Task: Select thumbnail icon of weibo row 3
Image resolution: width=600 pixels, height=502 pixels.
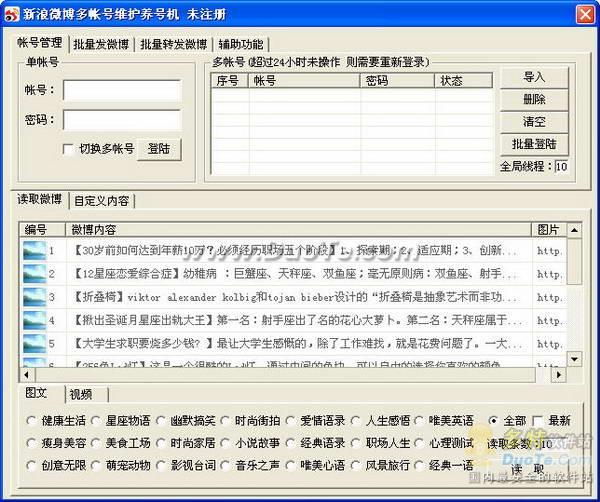Action: [x=34, y=297]
